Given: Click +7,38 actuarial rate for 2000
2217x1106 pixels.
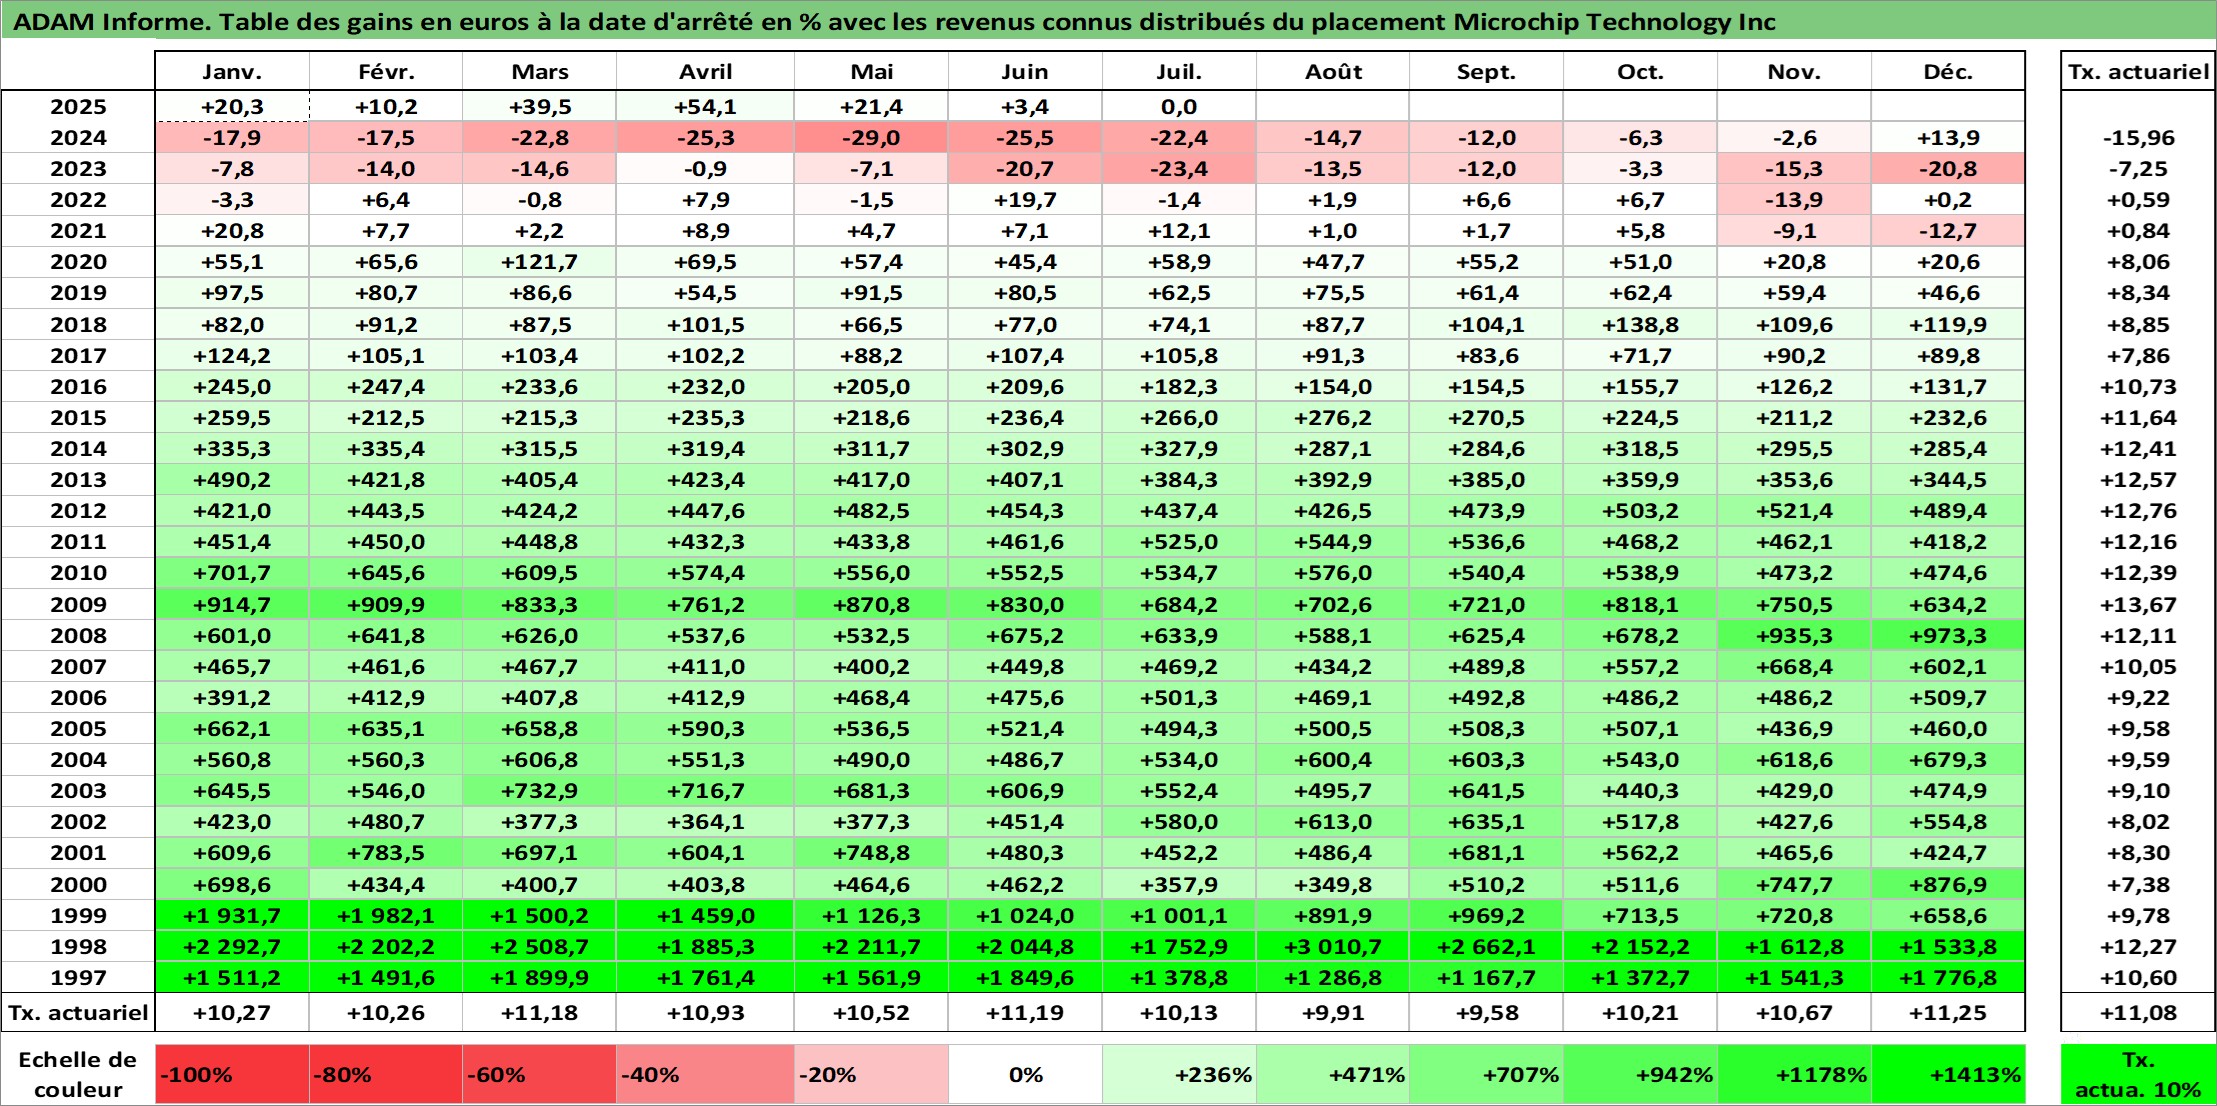Looking at the screenshot, I should [x=2138, y=885].
